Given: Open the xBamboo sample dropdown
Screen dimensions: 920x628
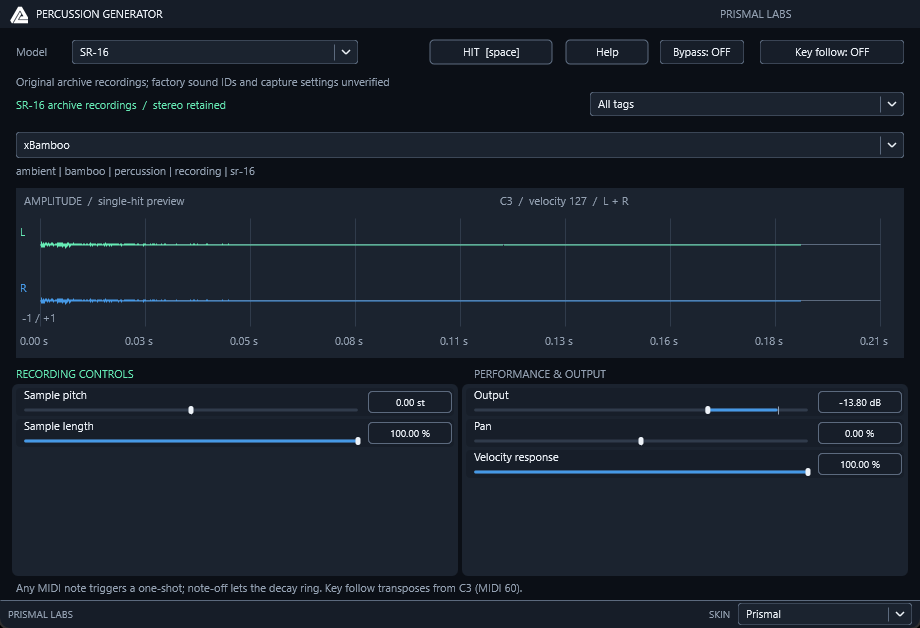Looking at the screenshot, I should [x=459, y=145].
